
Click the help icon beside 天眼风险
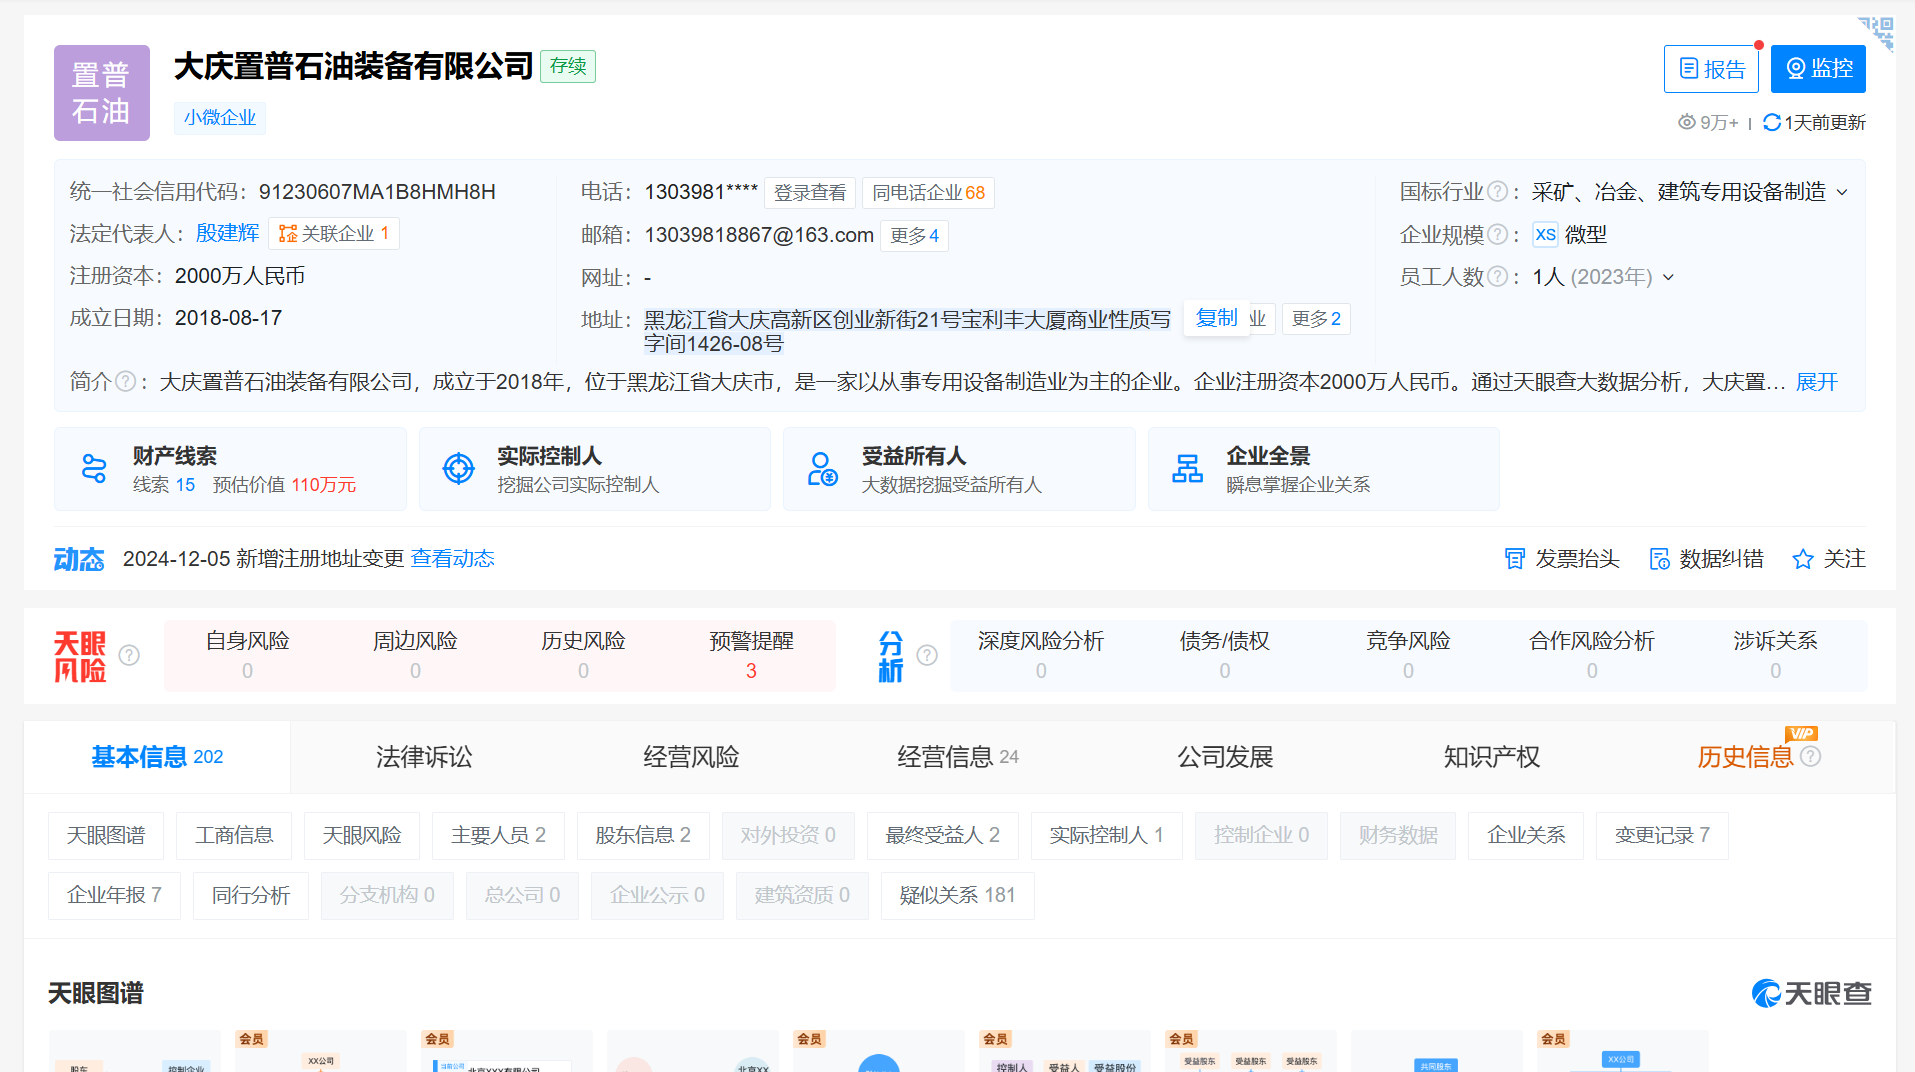coord(129,655)
